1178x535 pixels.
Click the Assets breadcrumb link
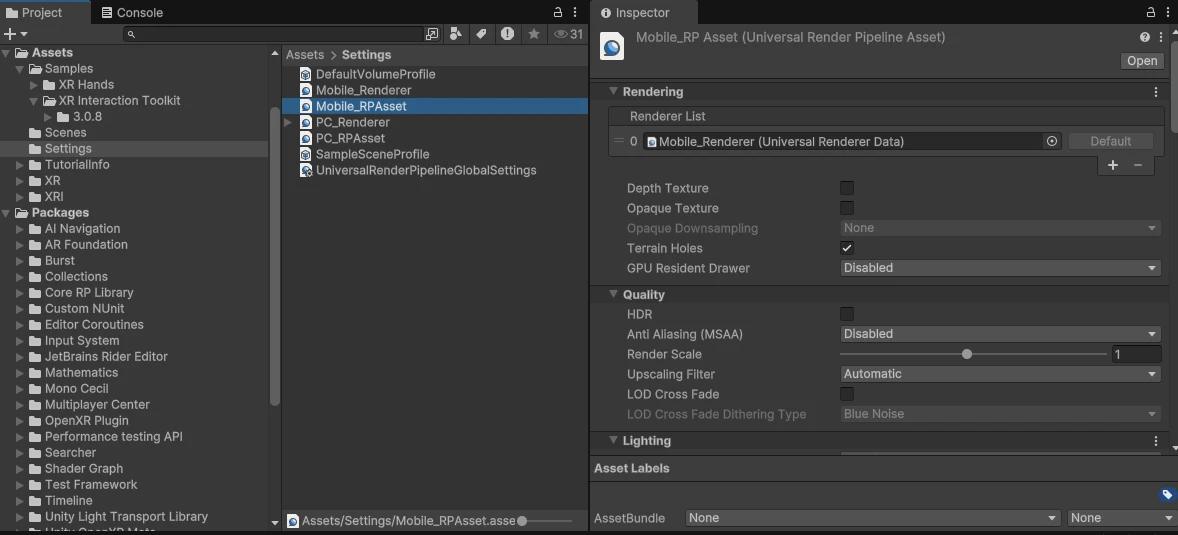[x=305, y=55]
